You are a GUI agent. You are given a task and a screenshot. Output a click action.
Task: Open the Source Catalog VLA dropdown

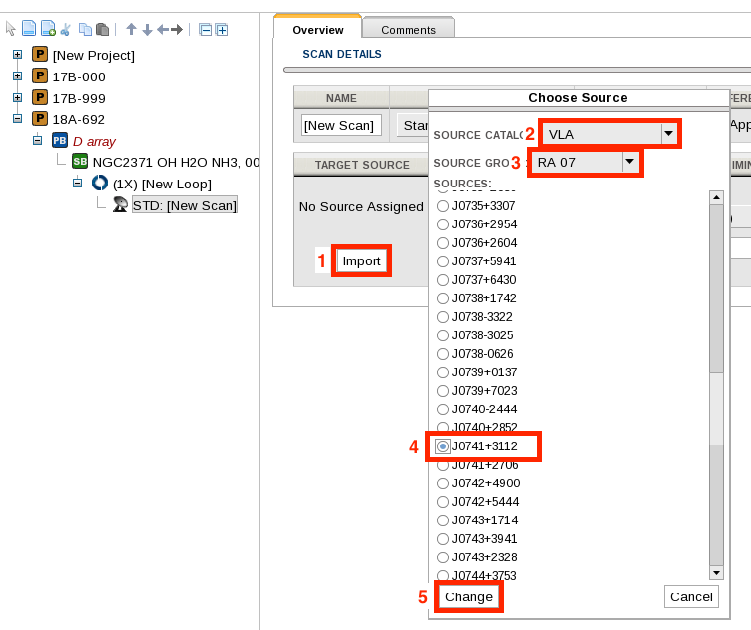click(668, 134)
